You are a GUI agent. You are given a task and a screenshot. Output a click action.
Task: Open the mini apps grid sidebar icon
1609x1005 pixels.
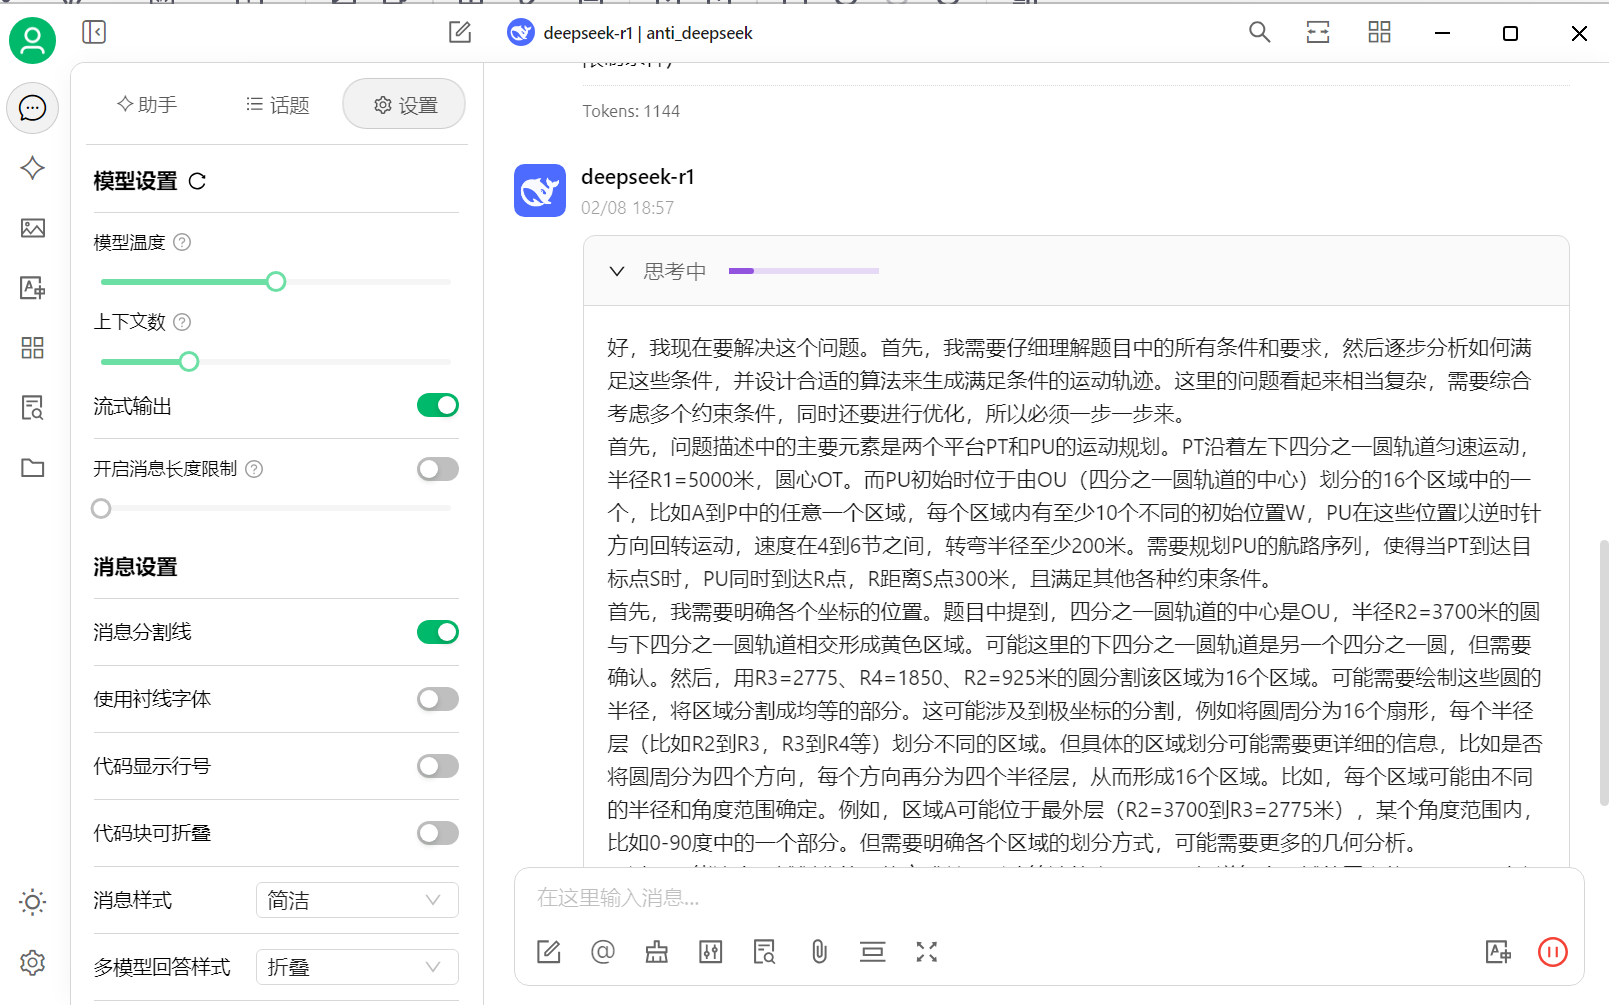pyautogui.click(x=33, y=348)
